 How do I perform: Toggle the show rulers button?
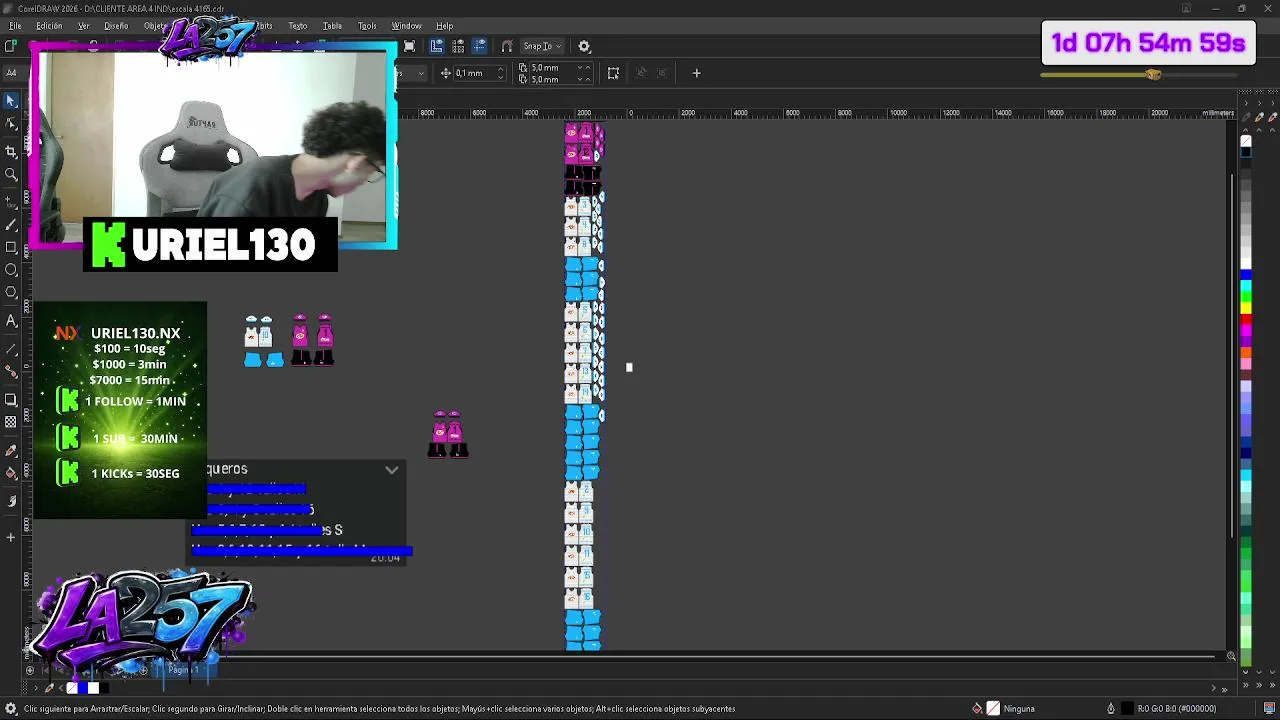436,46
